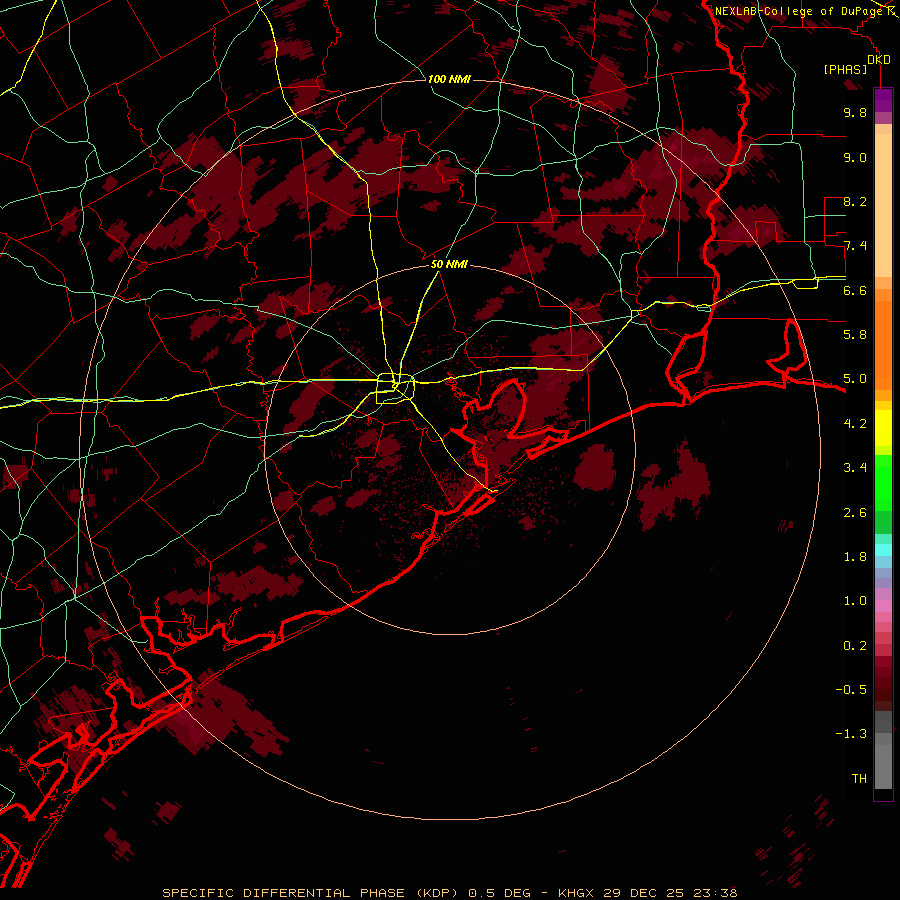The image size is (900, 900).
Task: Pick the purple segment atop the color bar
Action: pyautogui.click(x=883, y=100)
